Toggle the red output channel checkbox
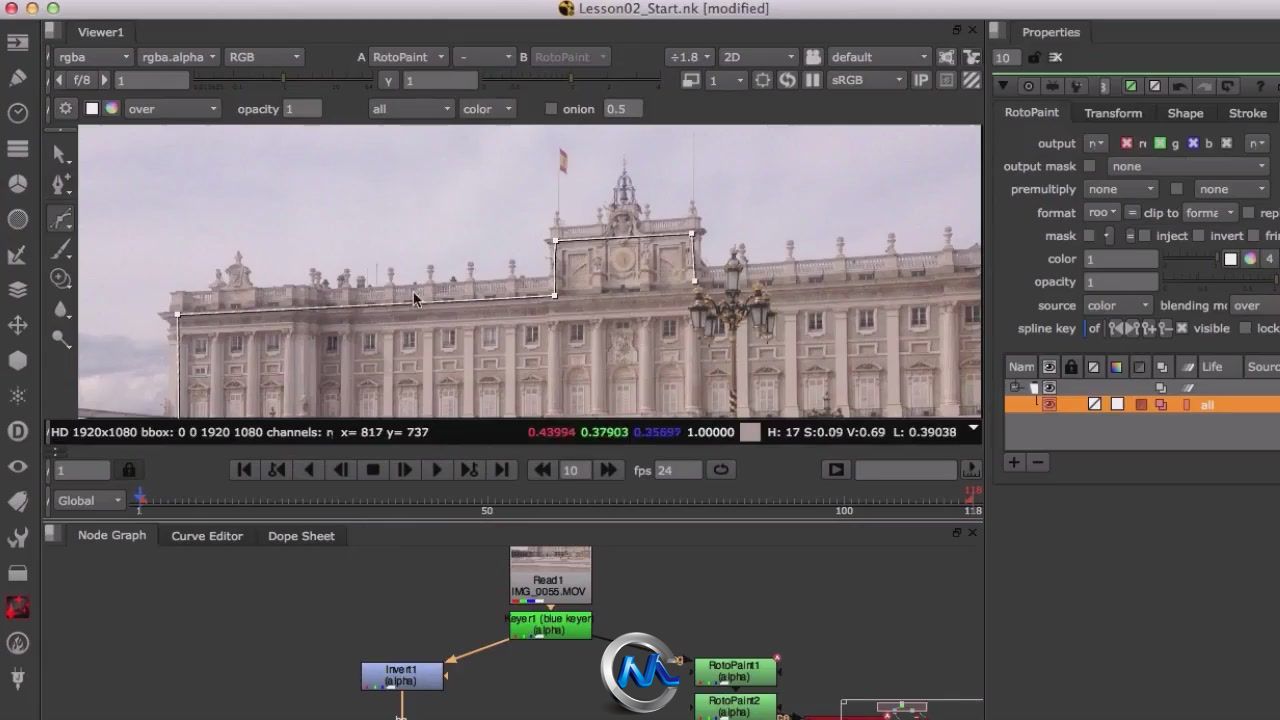 click(x=1127, y=143)
